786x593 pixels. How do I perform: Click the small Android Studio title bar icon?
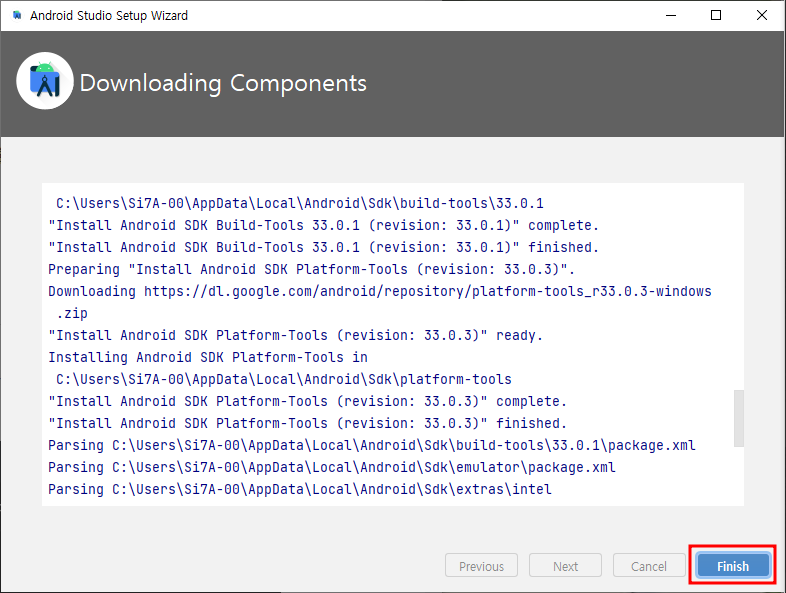pos(17,15)
